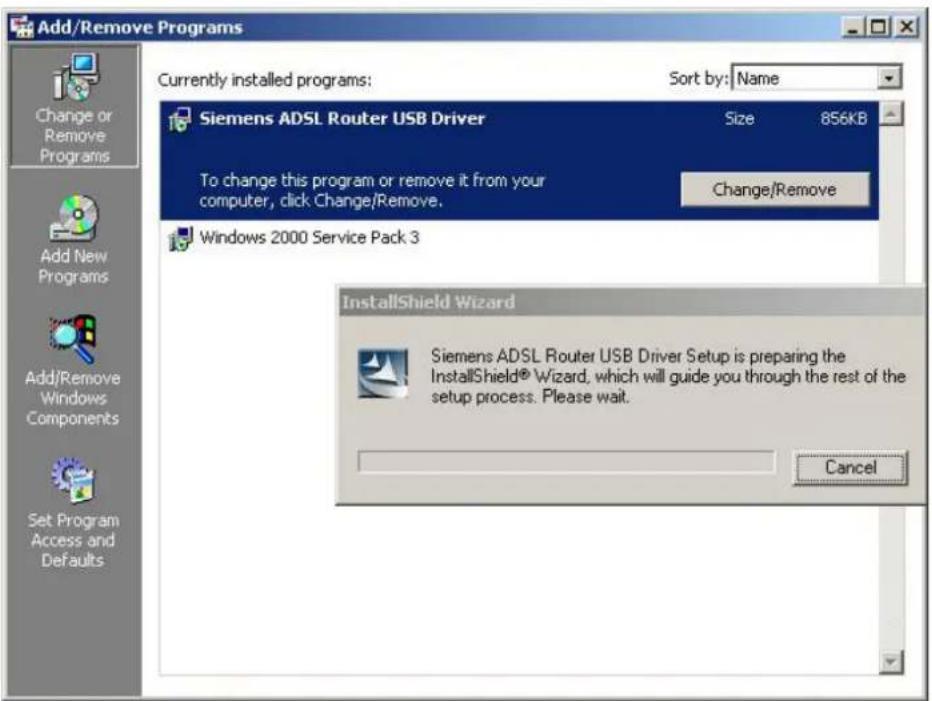Click the program list scroll down arrow
Viewport: 932px width, 701px height.
pos(892,661)
